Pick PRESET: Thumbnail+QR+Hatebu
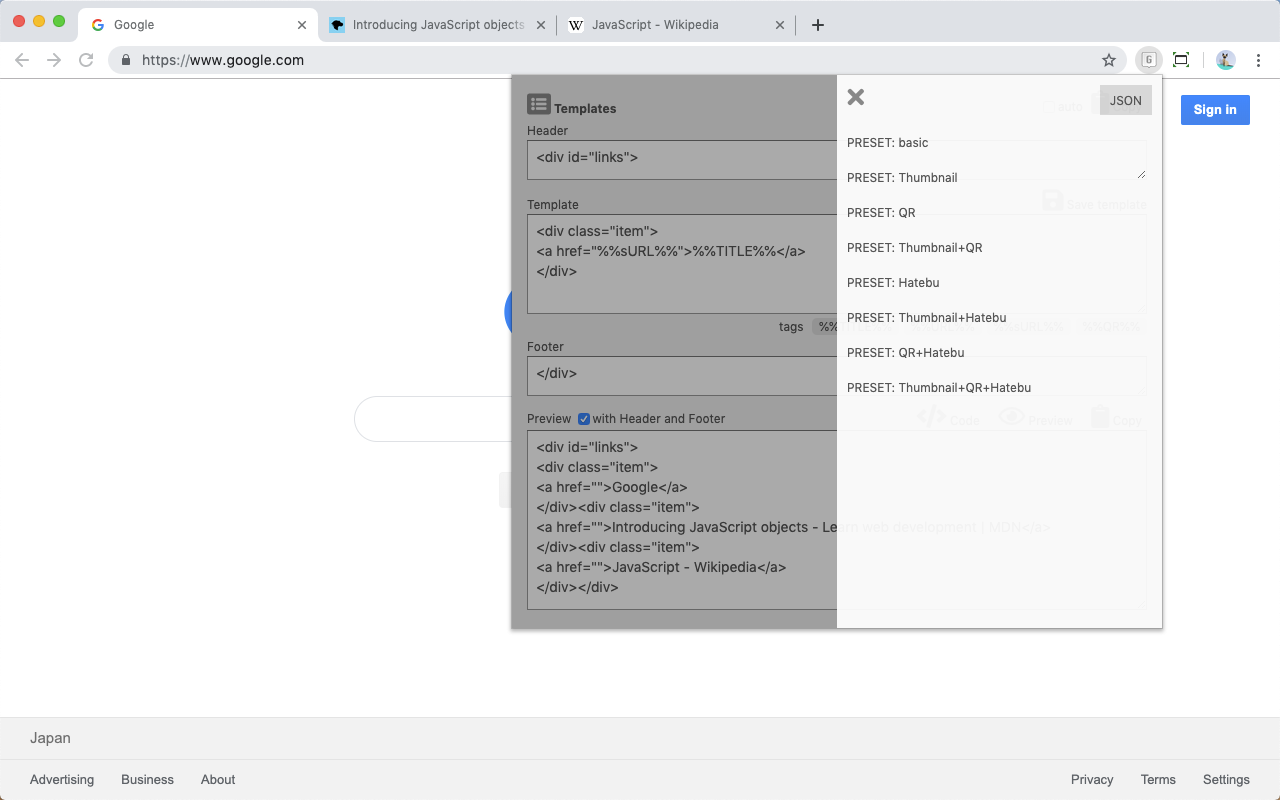The image size is (1280, 800). coord(939,388)
